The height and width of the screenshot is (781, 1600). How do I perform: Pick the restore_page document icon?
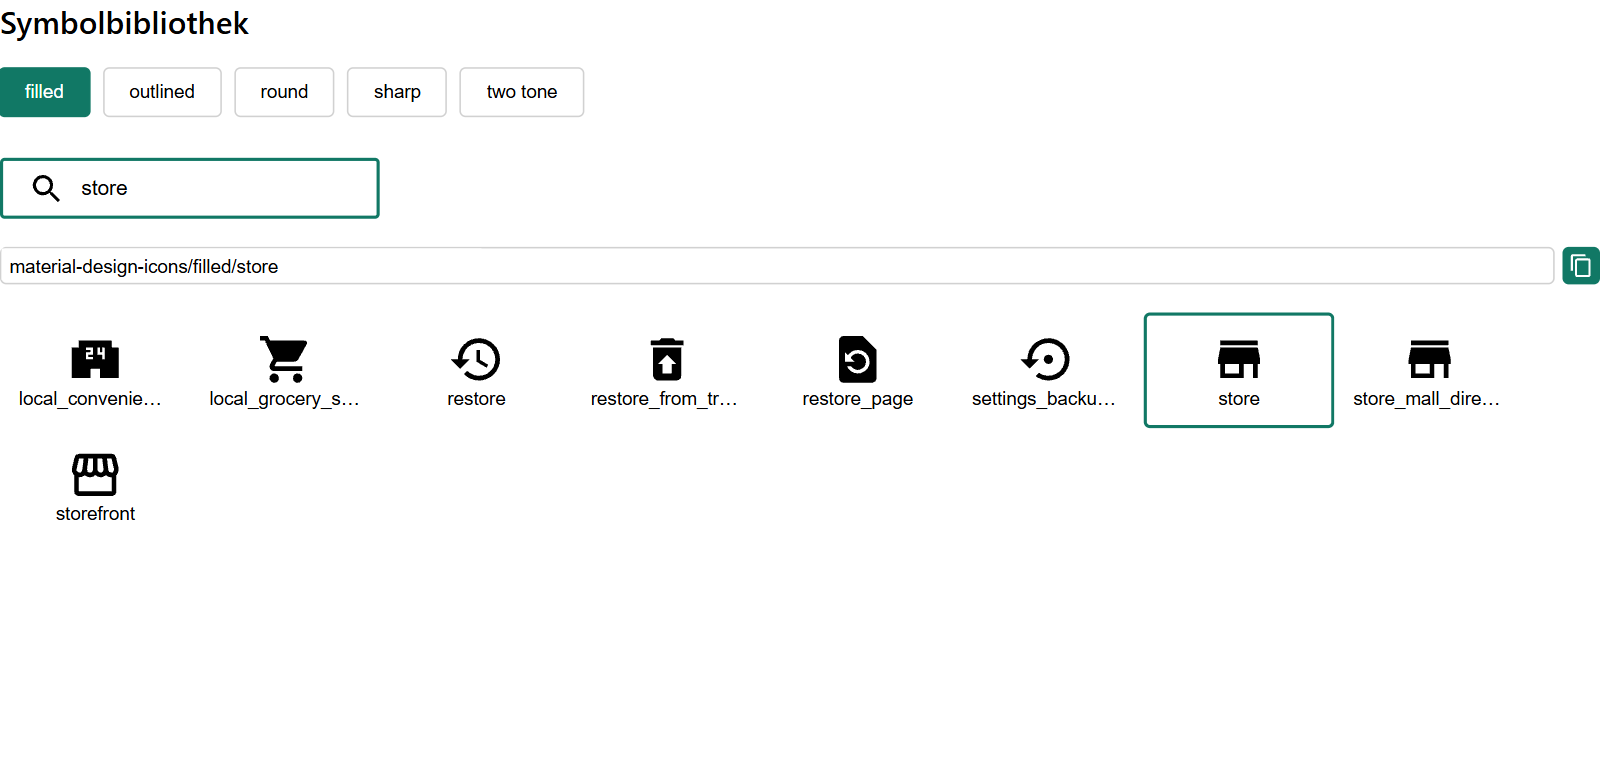pos(858,359)
